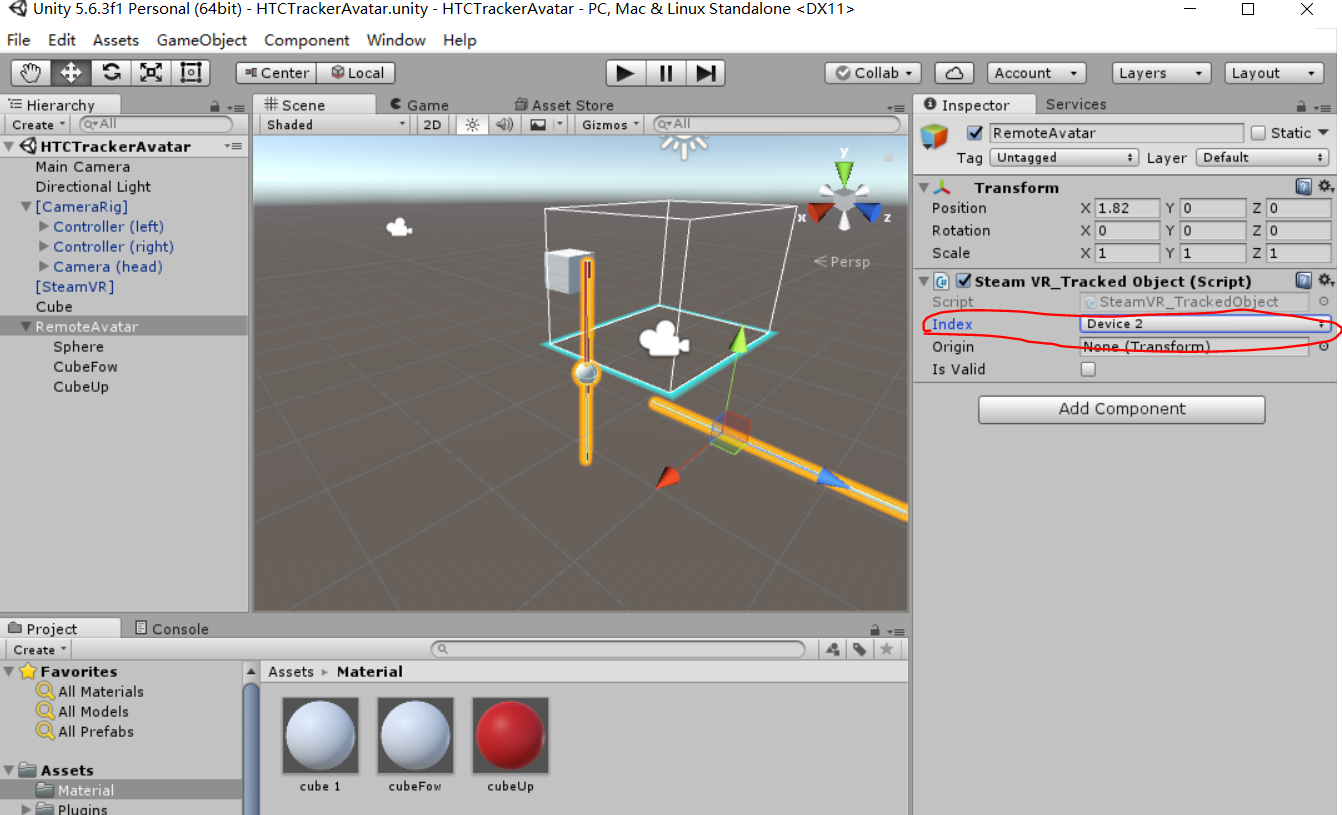
Task: Click the Origin field object picker circle
Action: pyautogui.click(x=1324, y=347)
